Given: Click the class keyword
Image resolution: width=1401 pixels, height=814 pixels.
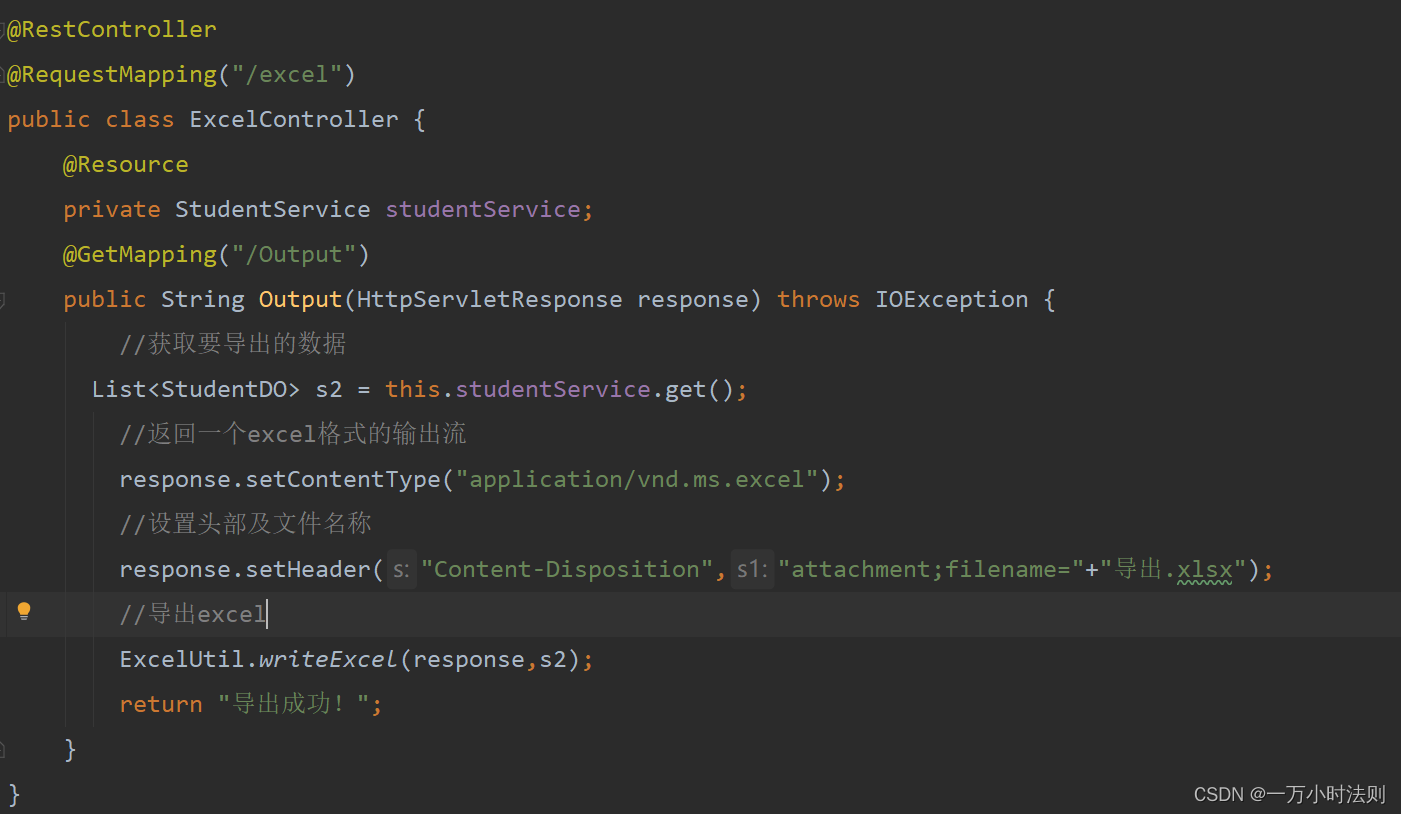Looking at the screenshot, I should coord(140,119).
